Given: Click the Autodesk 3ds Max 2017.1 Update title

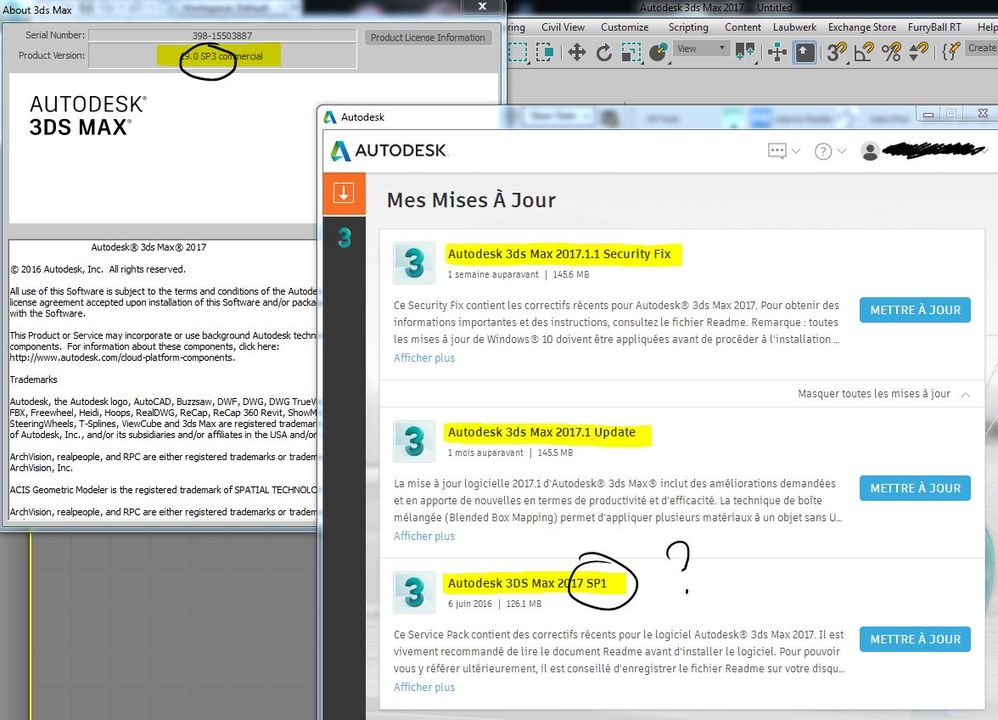Looking at the screenshot, I should coord(541,432).
